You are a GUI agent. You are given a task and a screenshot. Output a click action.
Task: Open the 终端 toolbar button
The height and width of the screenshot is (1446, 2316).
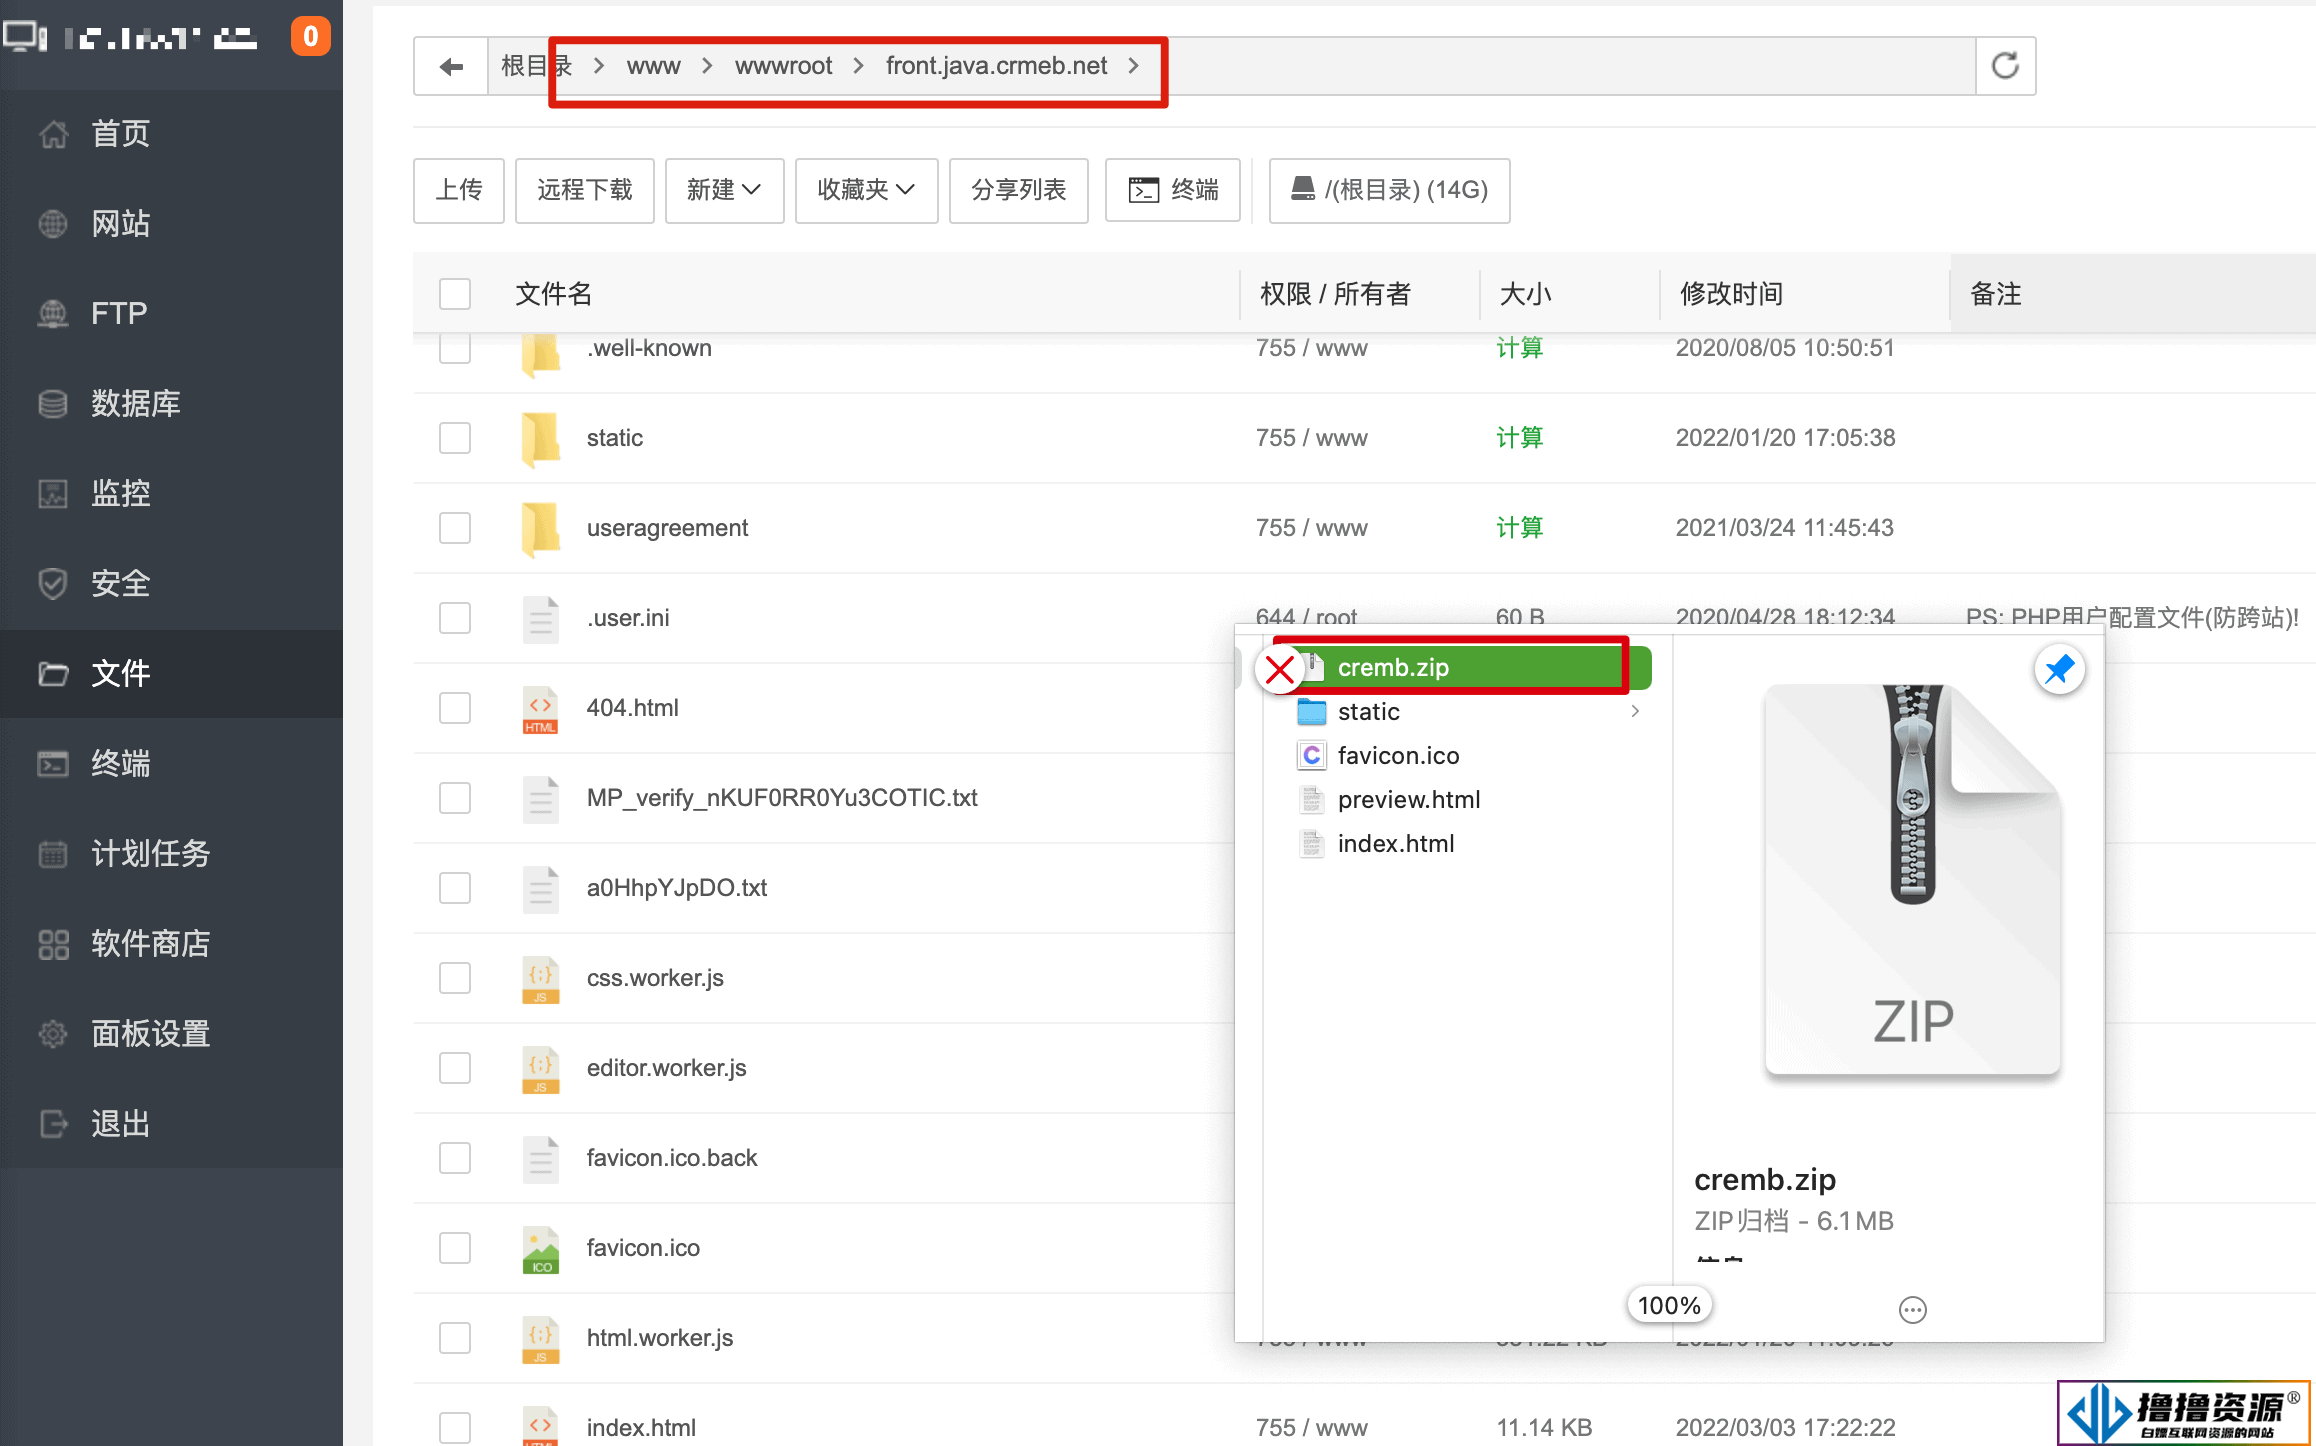(1173, 190)
